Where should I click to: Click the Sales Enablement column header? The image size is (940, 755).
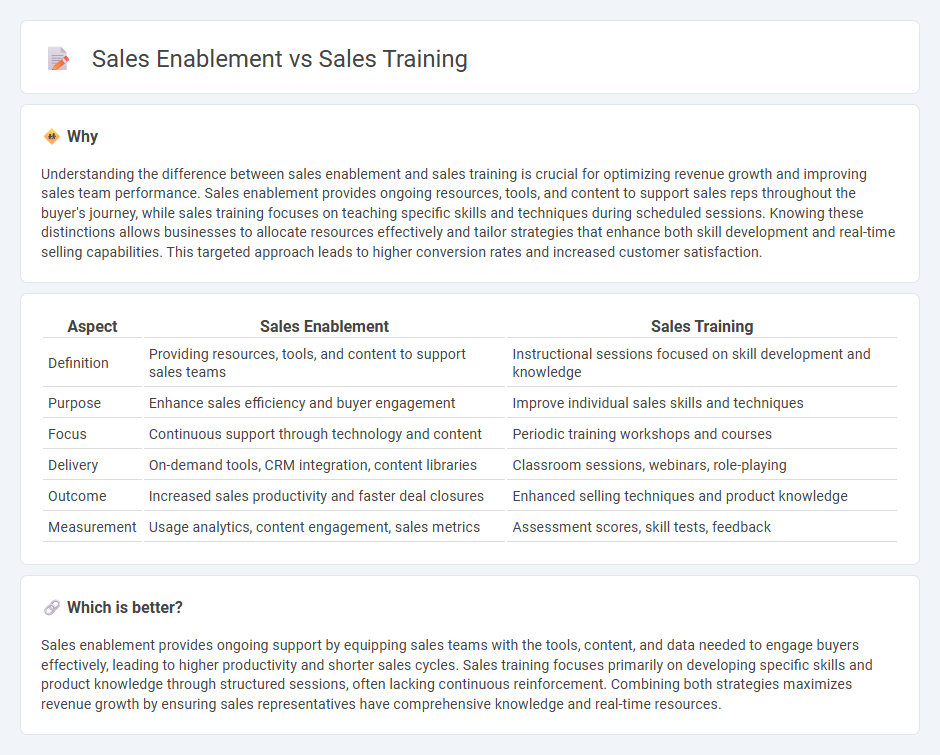tap(324, 326)
